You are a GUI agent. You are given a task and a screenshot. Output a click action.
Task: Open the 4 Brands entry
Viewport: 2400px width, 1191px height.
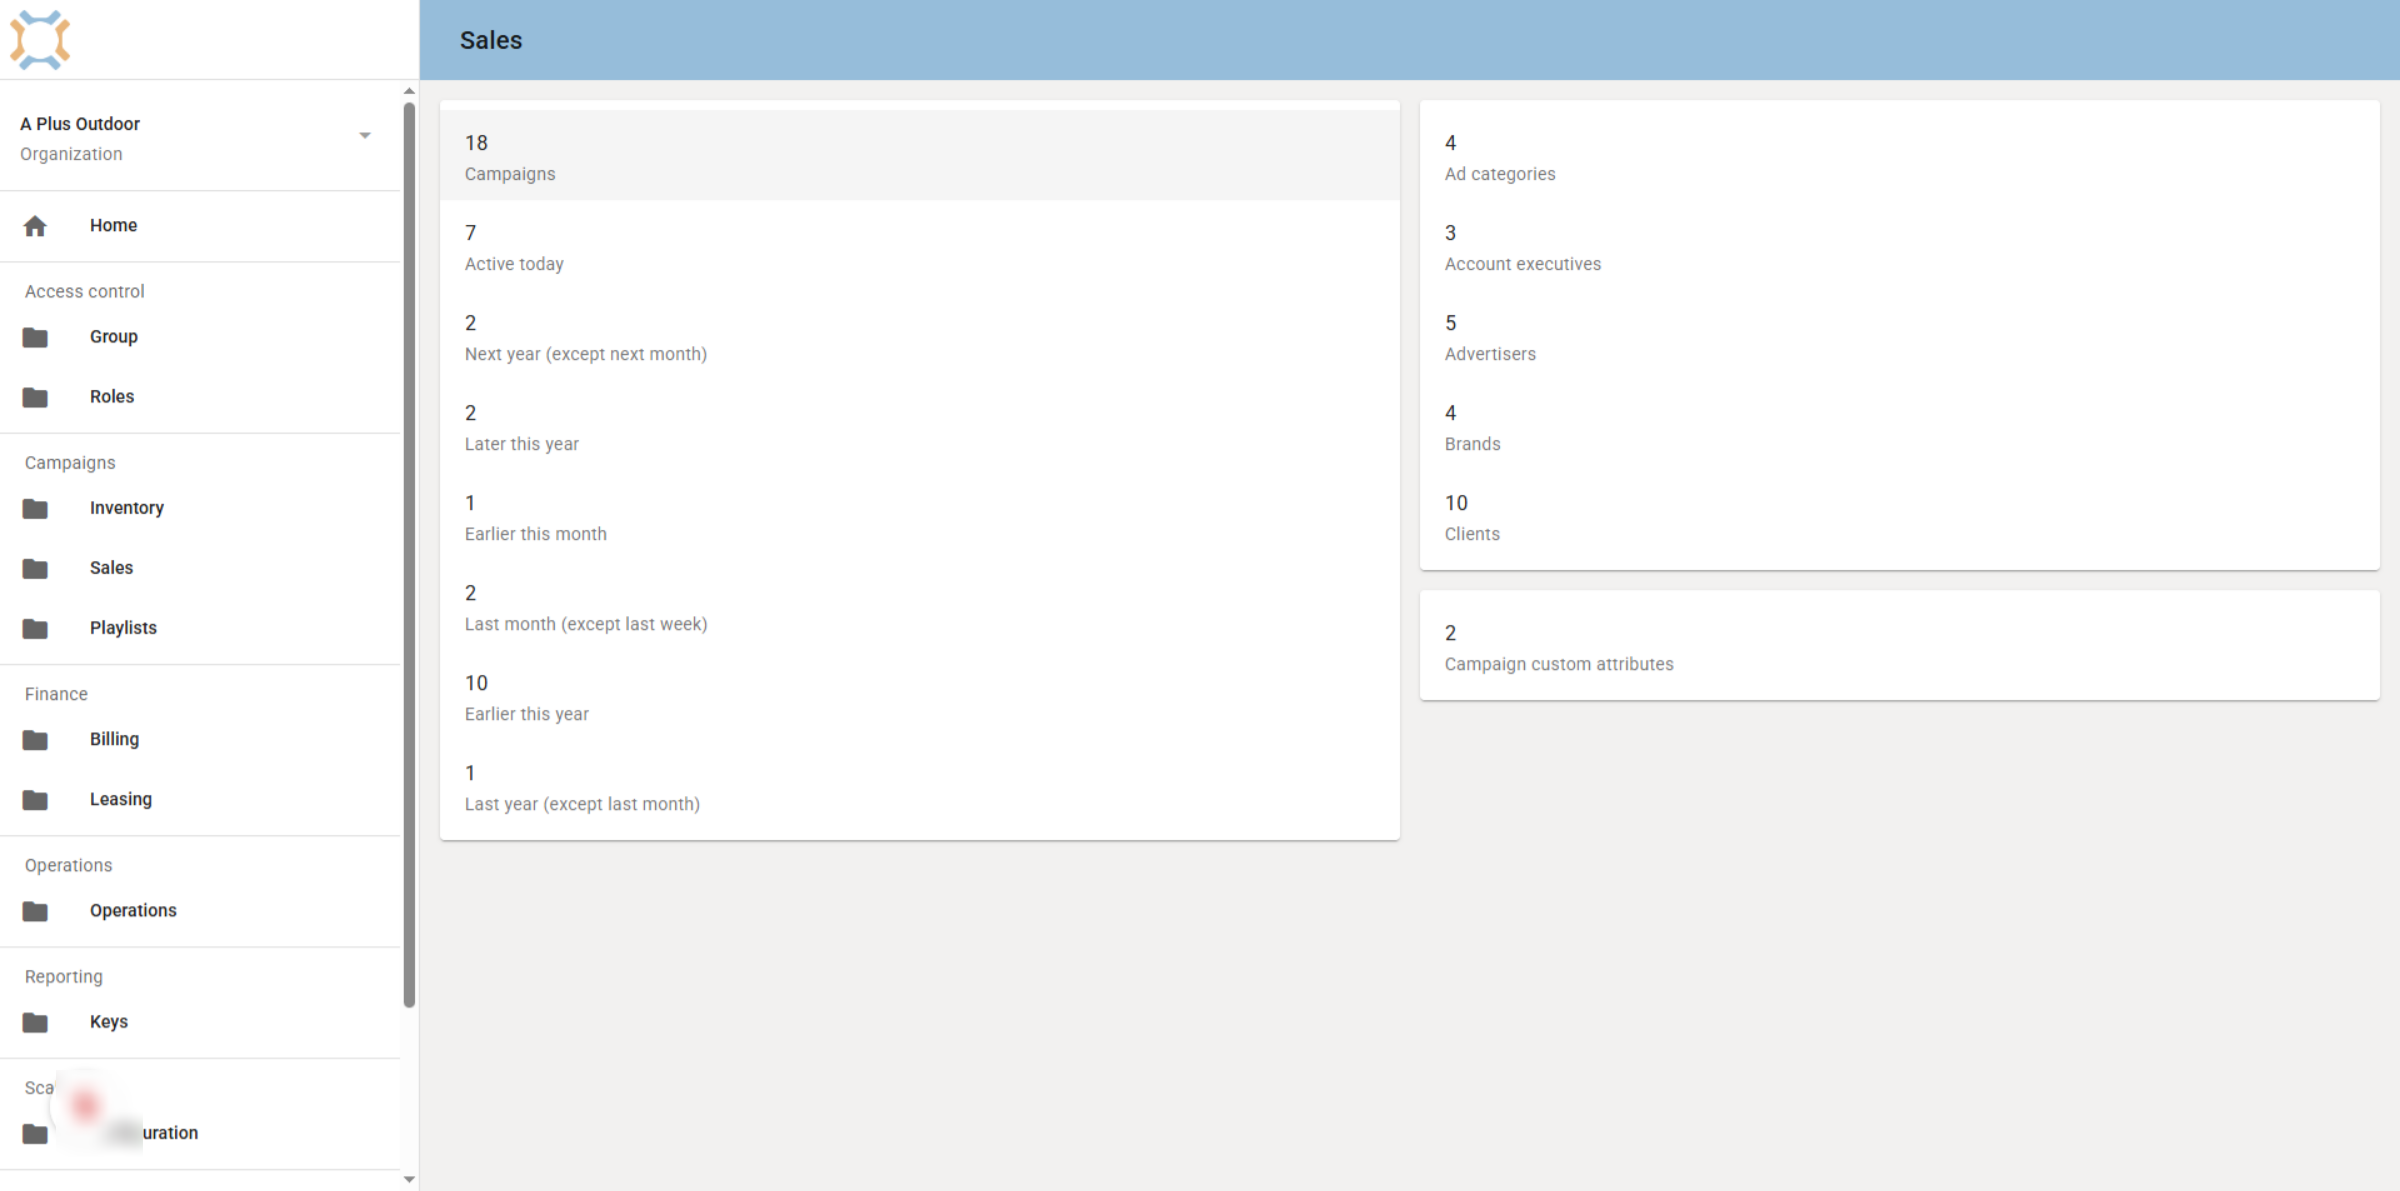[1900, 425]
